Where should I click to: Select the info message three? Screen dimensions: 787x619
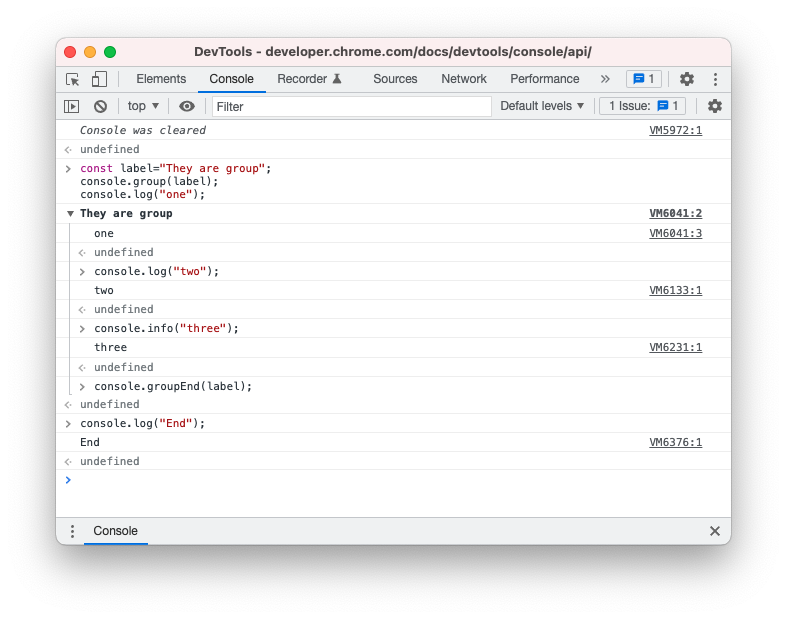pos(110,347)
